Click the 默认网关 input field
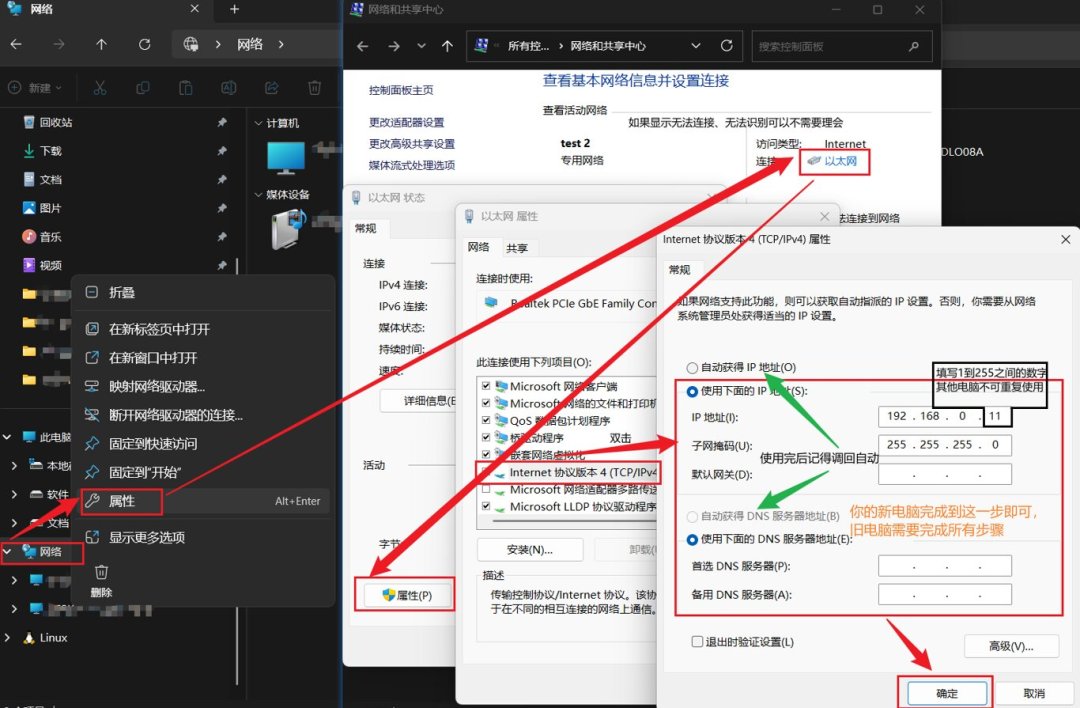This screenshot has width=1080, height=708. coord(944,474)
